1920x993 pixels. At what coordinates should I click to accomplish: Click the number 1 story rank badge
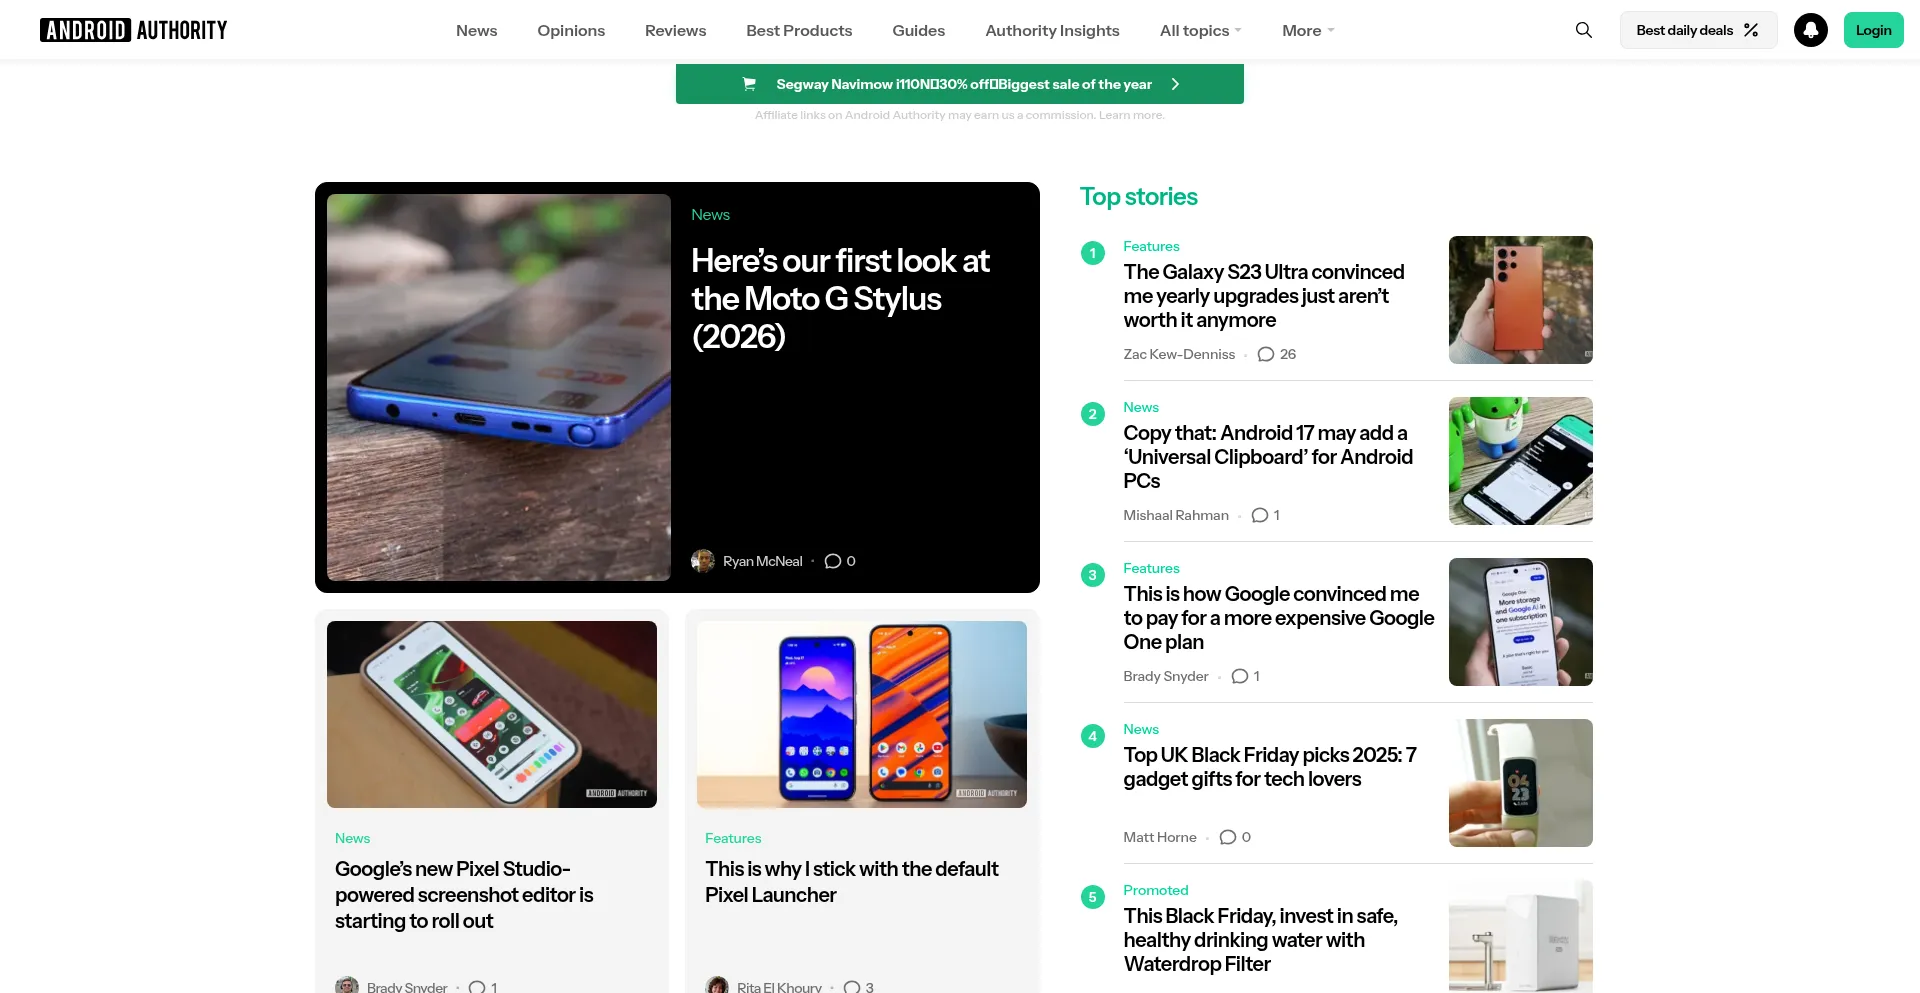tap(1093, 253)
